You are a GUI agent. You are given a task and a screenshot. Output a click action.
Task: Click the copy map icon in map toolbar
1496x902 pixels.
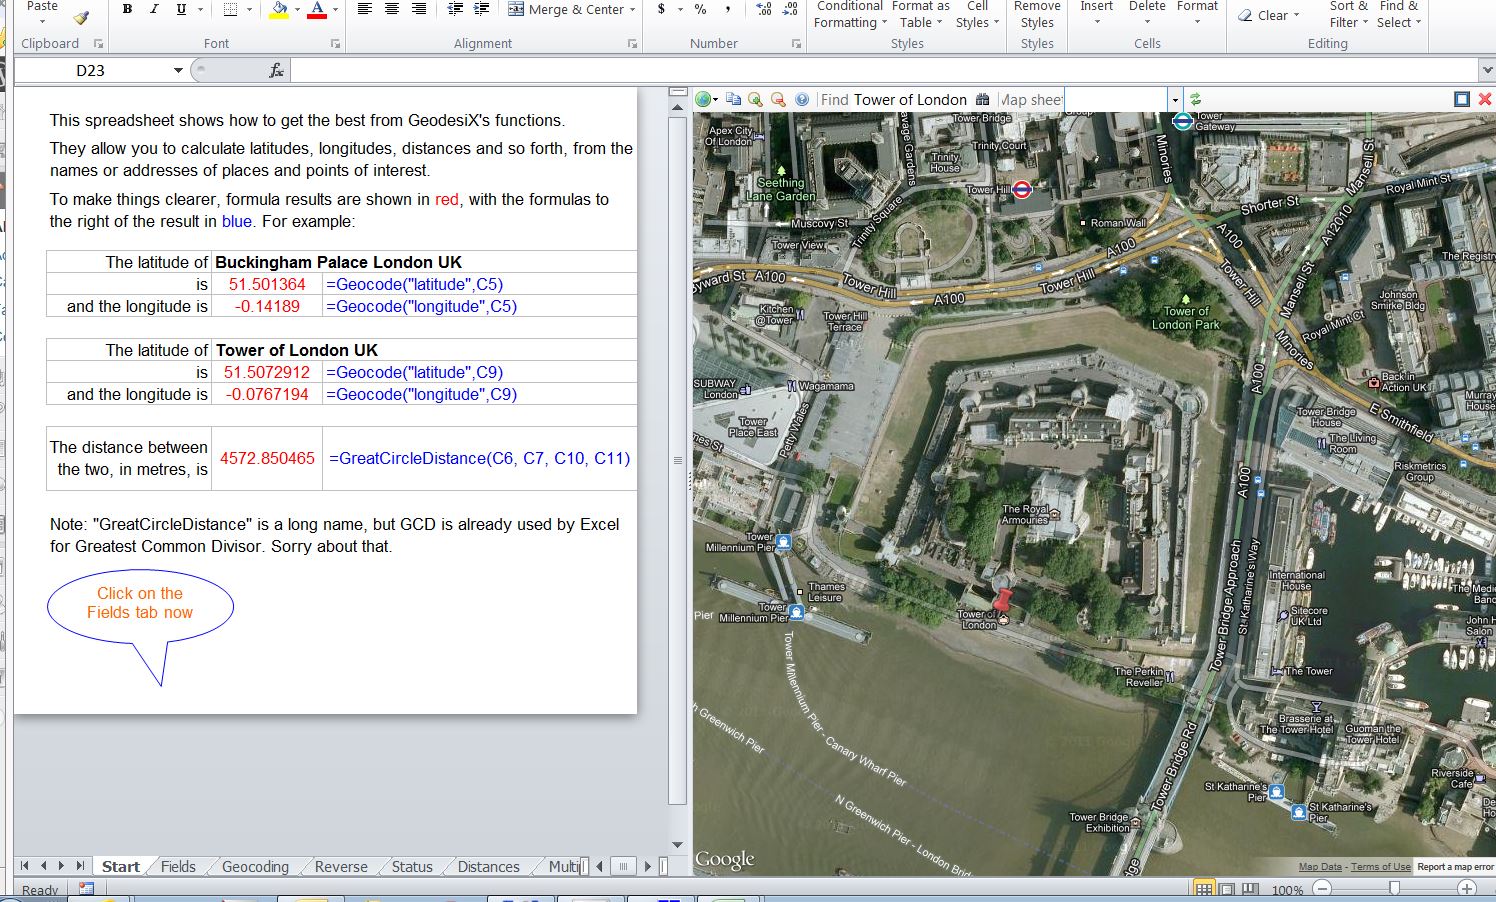pos(733,99)
